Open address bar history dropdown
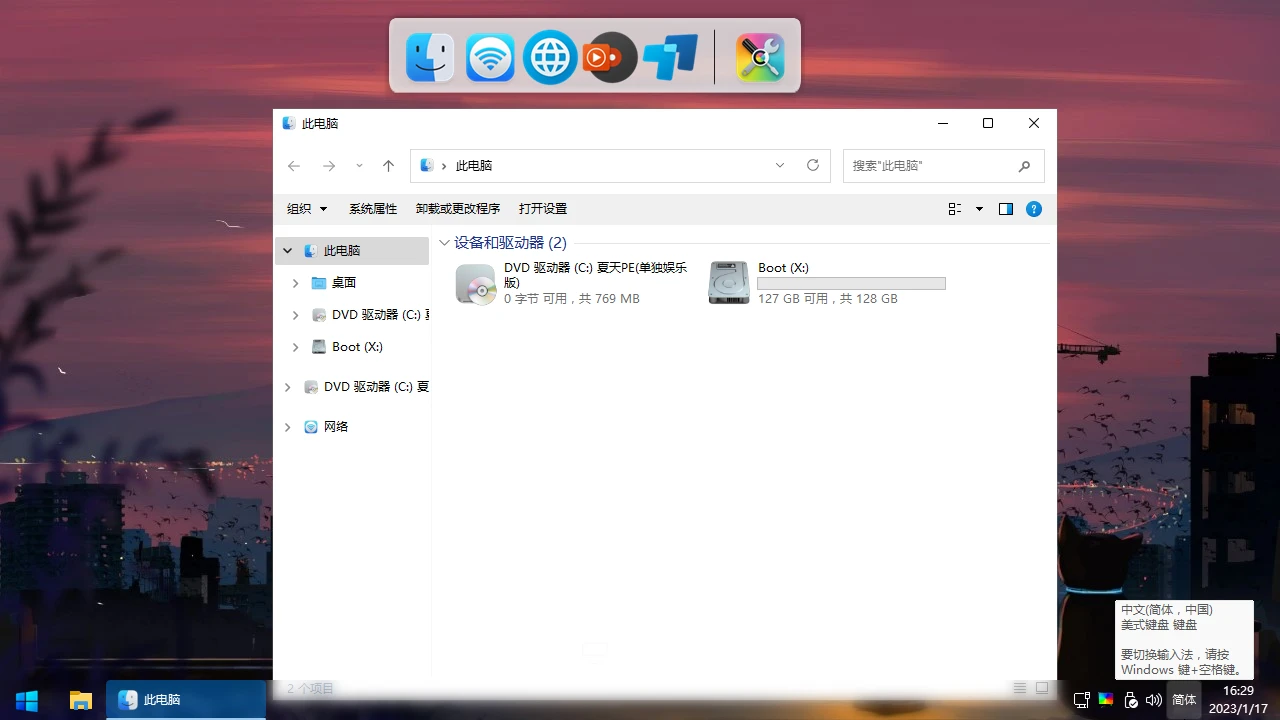This screenshot has height=720, width=1280. 780,166
